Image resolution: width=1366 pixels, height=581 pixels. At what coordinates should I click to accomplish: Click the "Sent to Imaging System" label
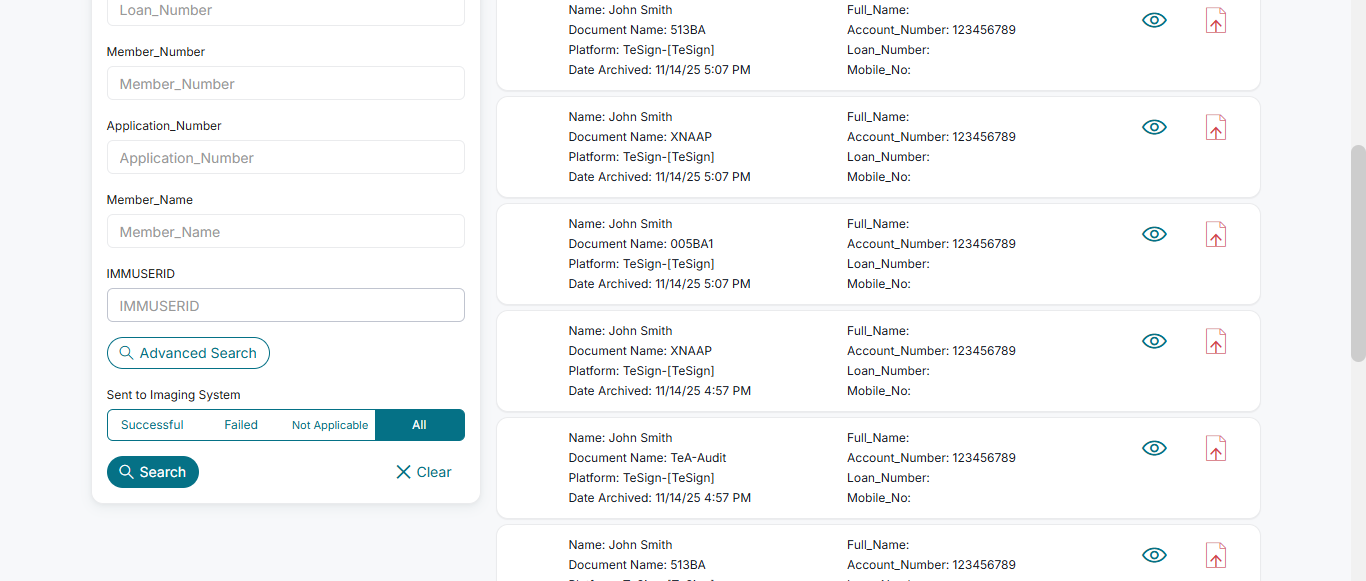click(174, 395)
